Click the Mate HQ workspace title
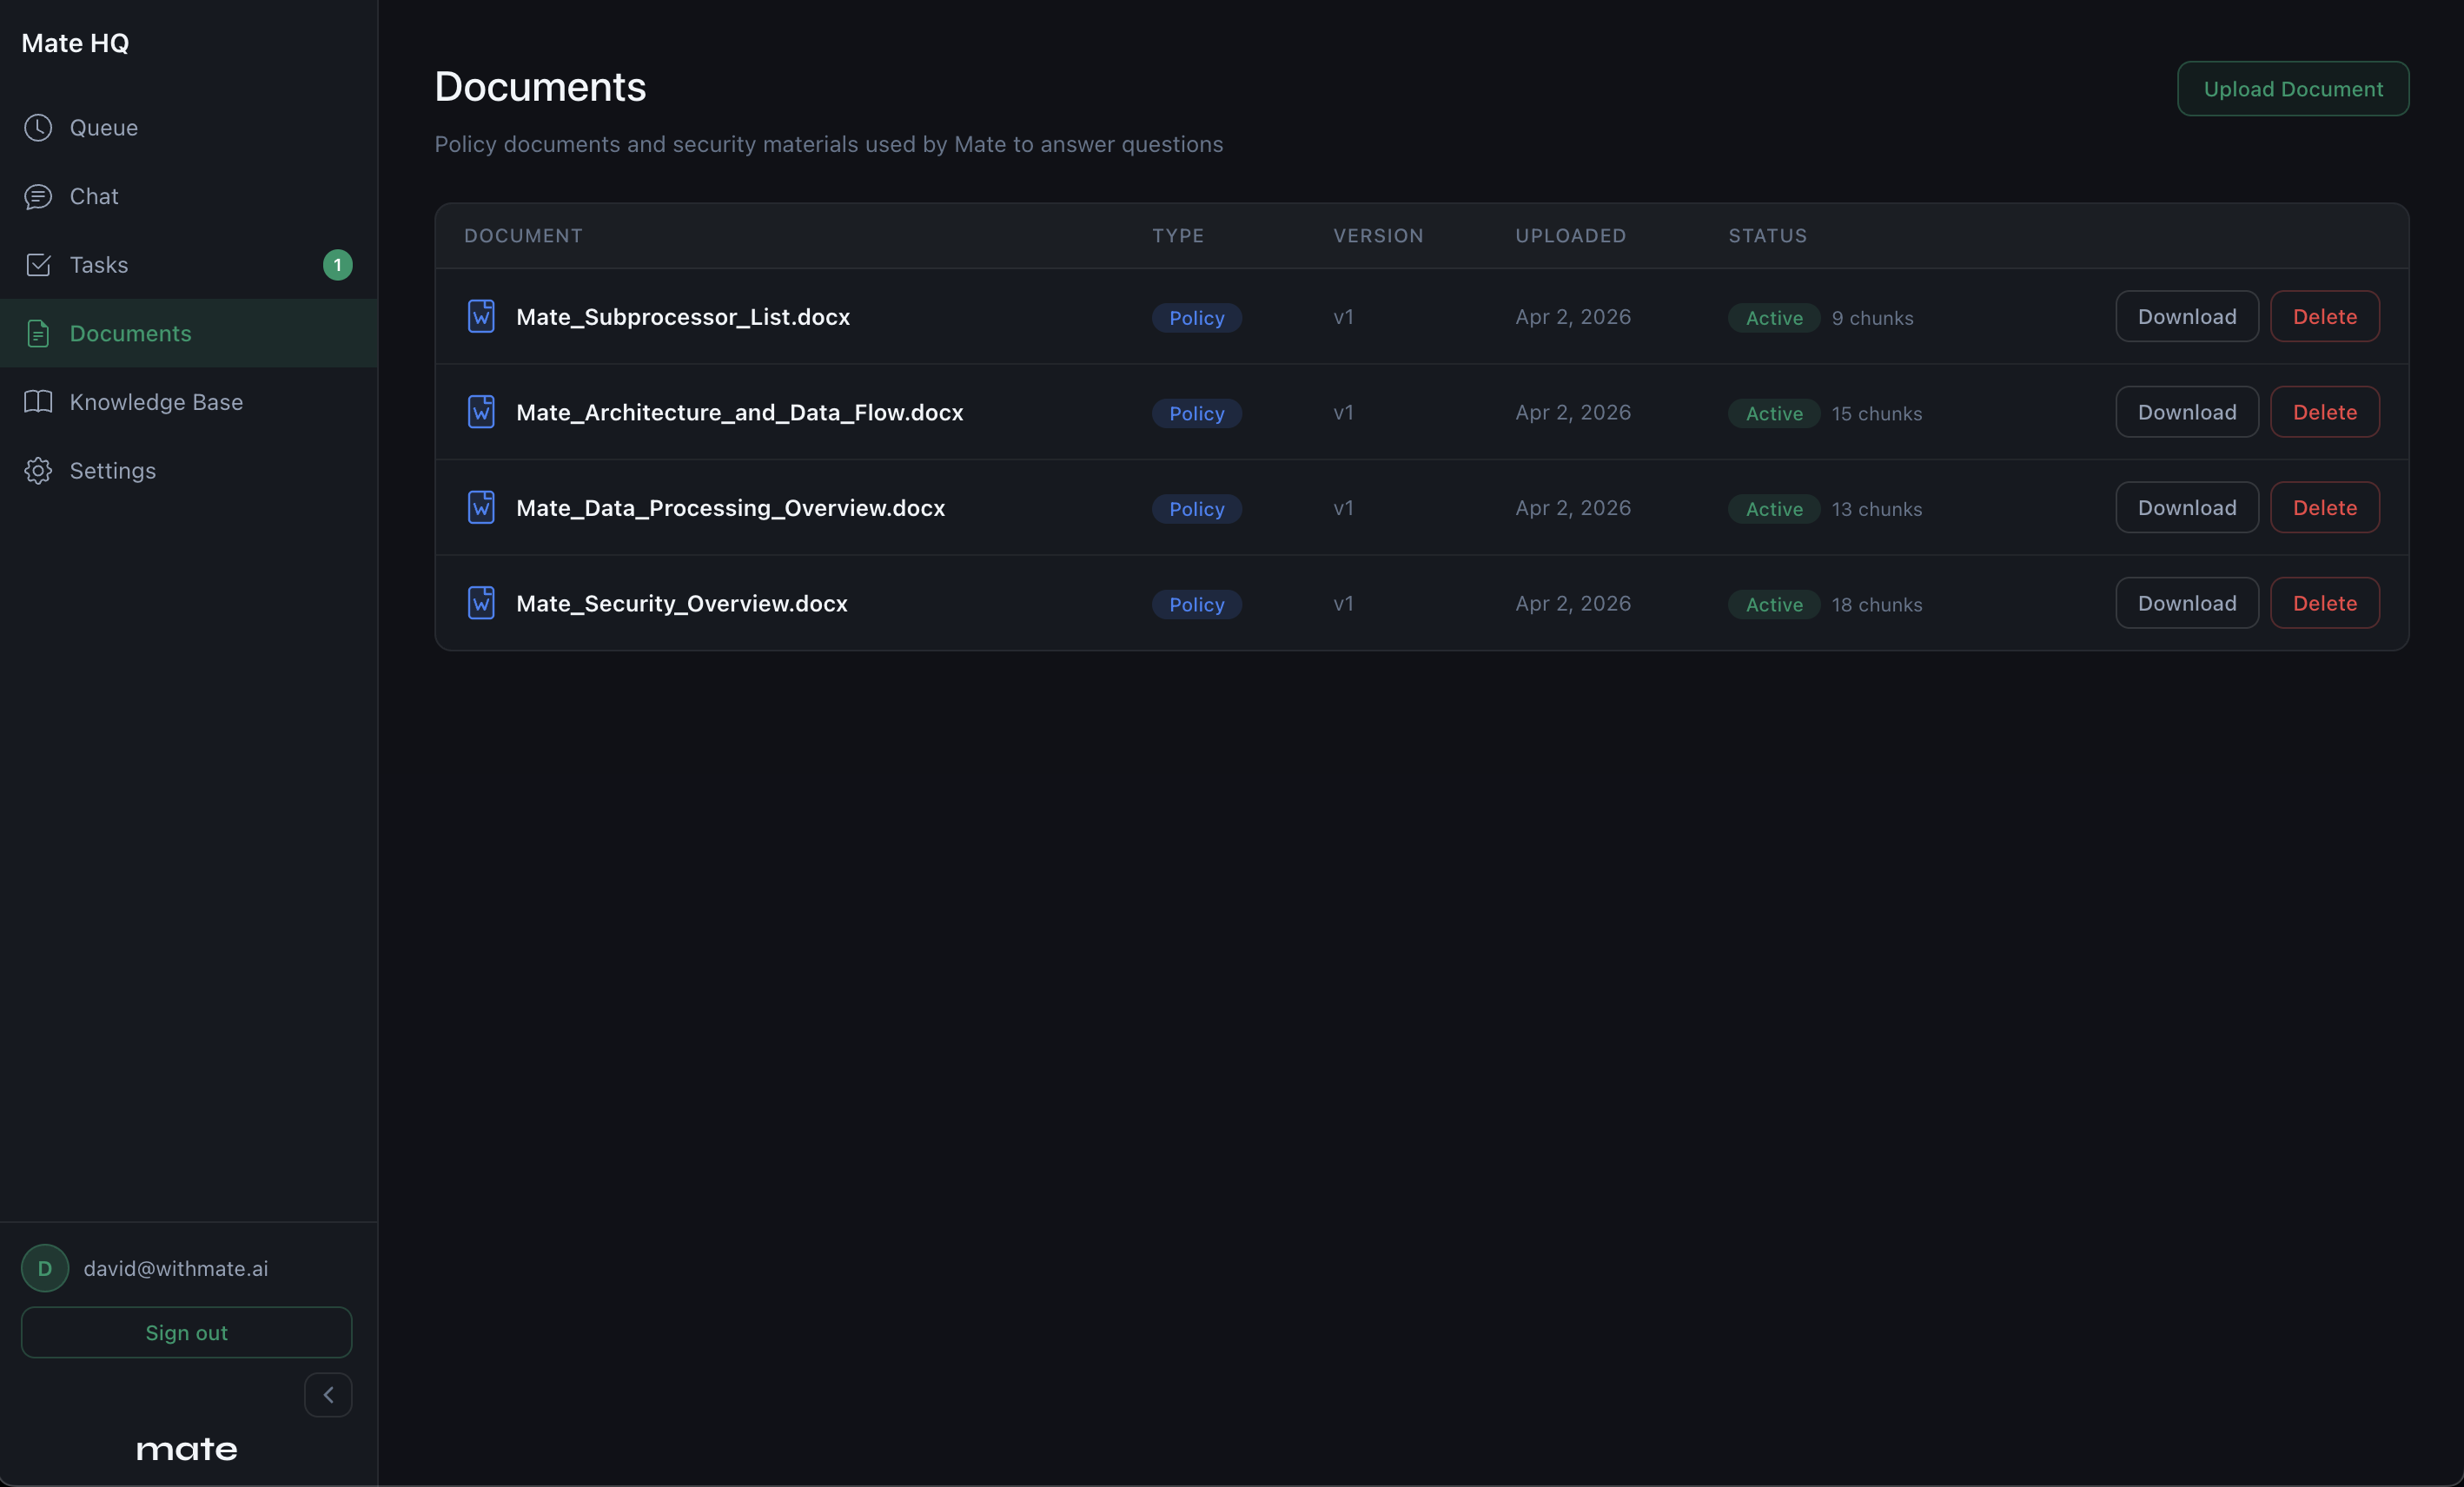 [75, 43]
